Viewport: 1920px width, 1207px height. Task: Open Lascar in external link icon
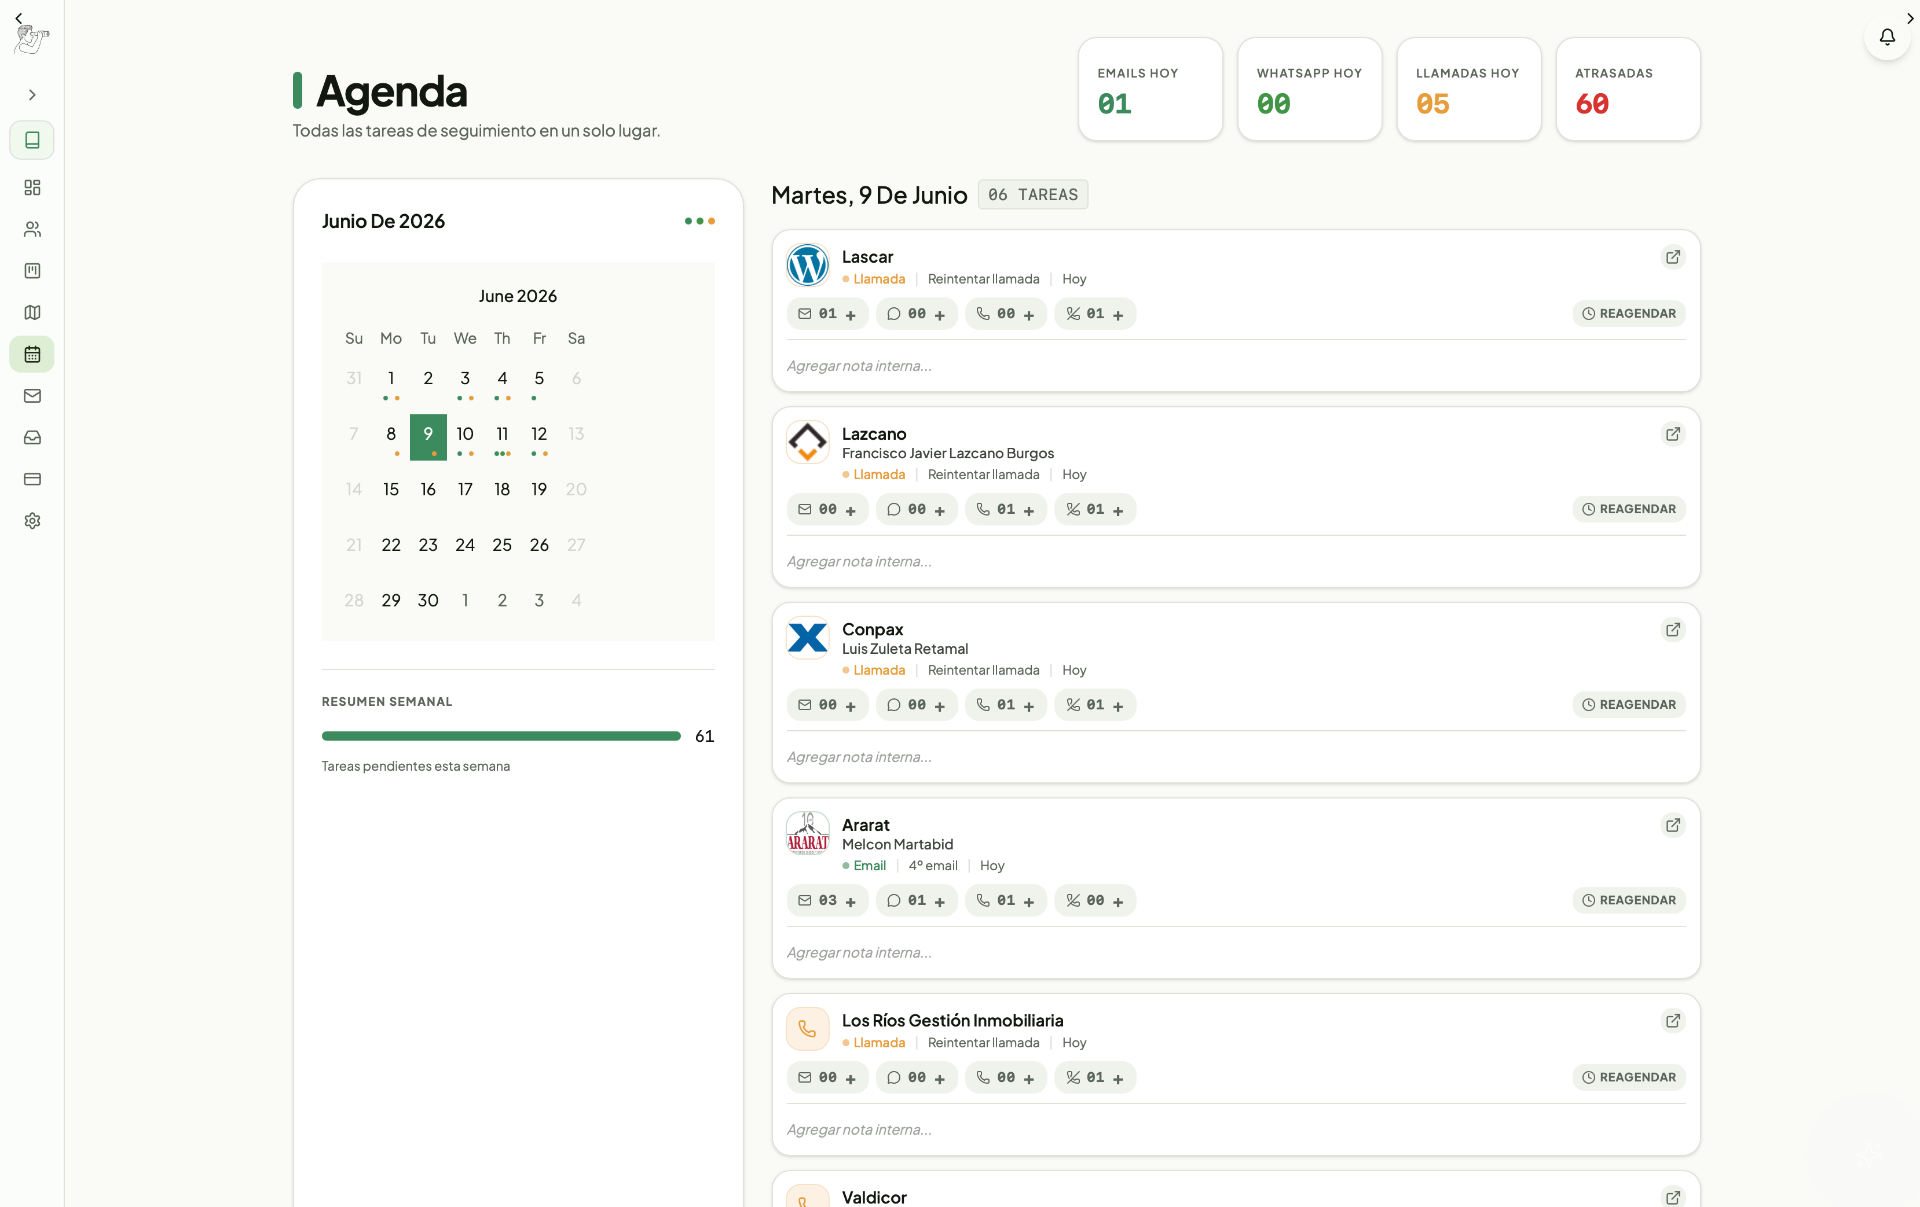point(1673,257)
